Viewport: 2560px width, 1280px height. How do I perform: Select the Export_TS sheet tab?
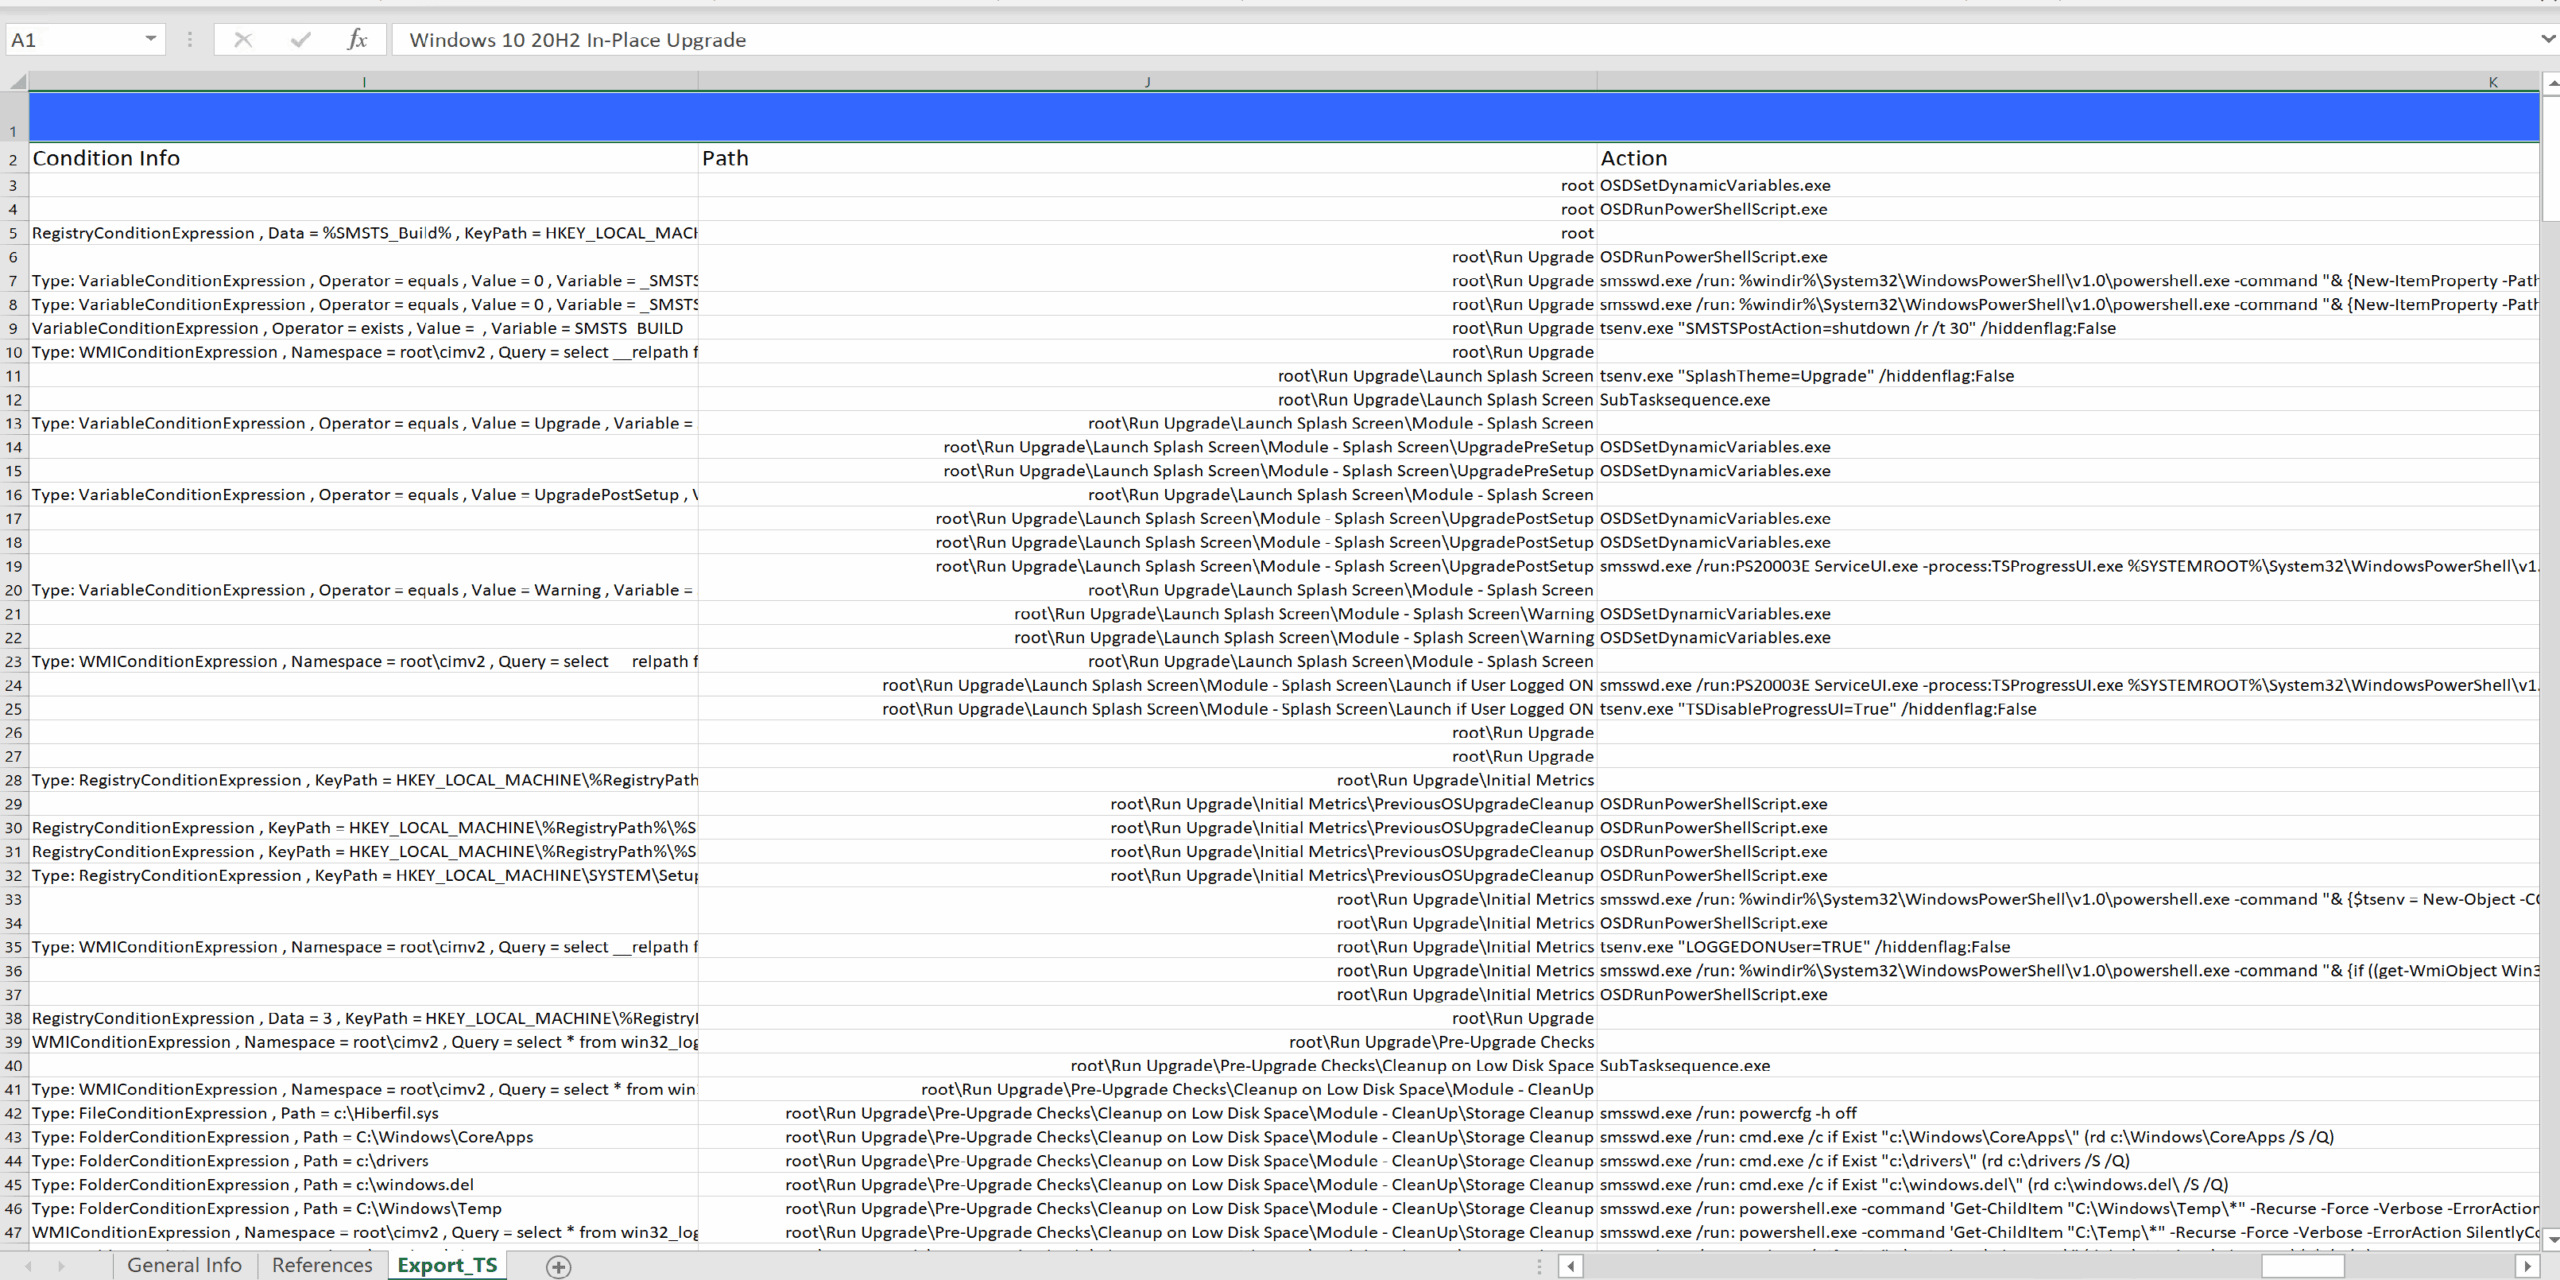pos(447,1265)
